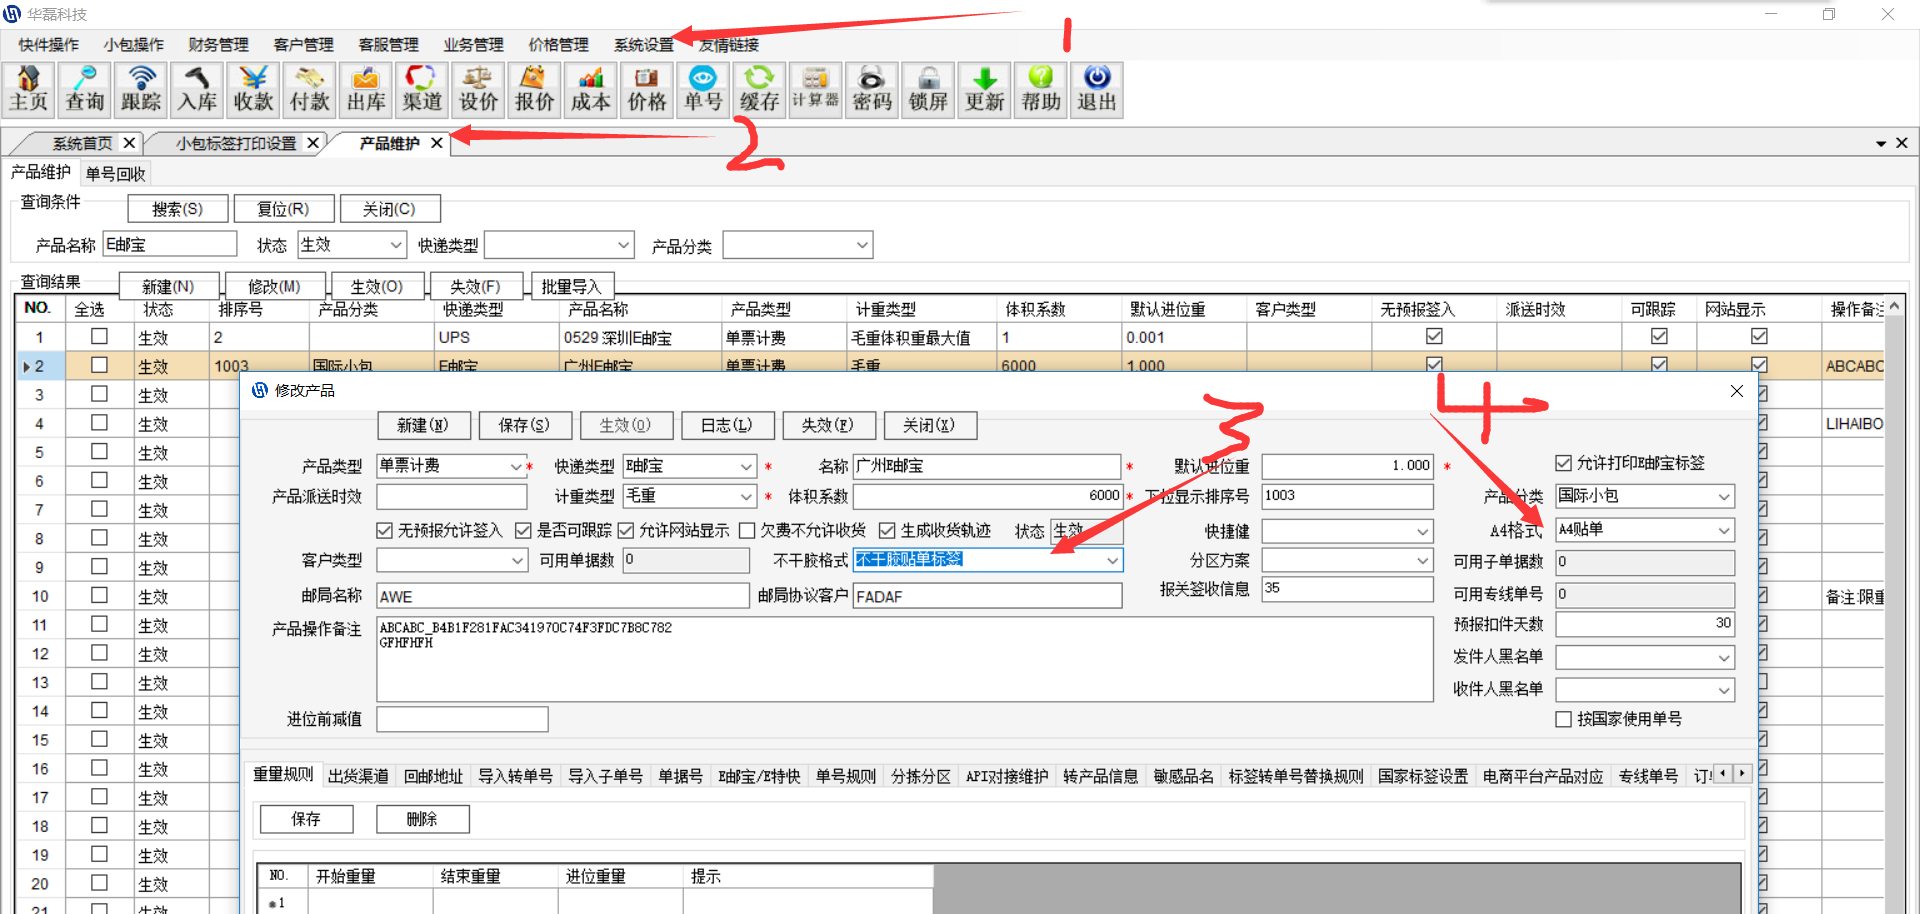Open the 查询 search toolbar icon

click(x=85, y=90)
